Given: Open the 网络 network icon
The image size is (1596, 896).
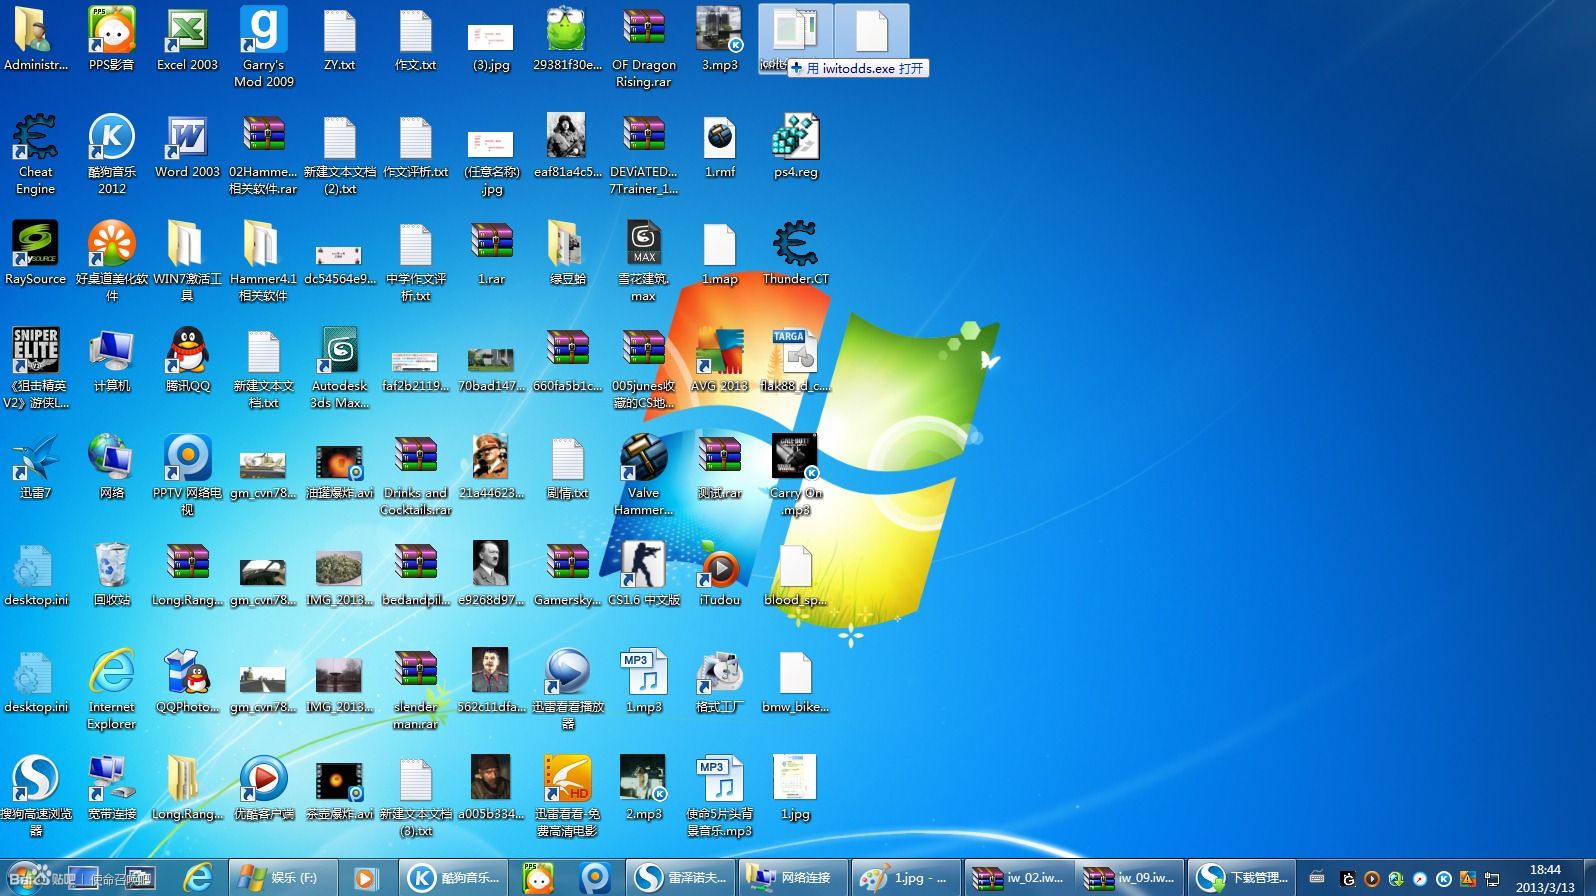Looking at the screenshot, I should click(x=111, y=467).
